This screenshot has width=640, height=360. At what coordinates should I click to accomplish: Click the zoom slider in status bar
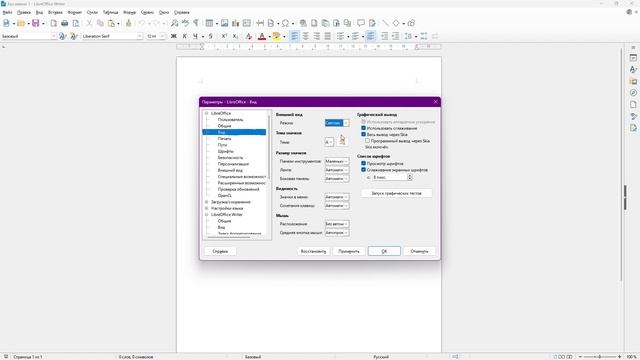[x=600, y=357]
